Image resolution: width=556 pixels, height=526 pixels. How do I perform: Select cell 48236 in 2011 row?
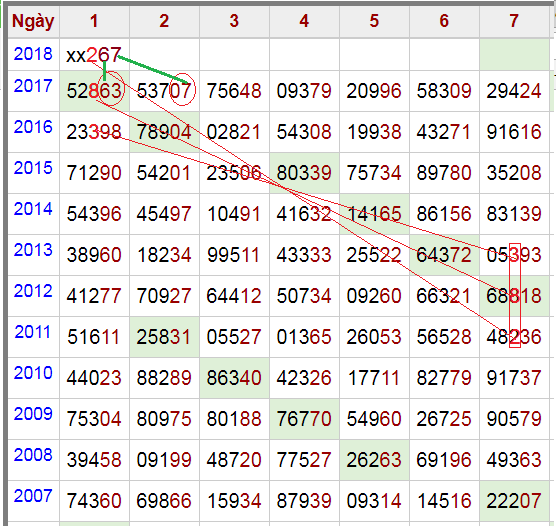pyautogui.click(x=514, y=337)
